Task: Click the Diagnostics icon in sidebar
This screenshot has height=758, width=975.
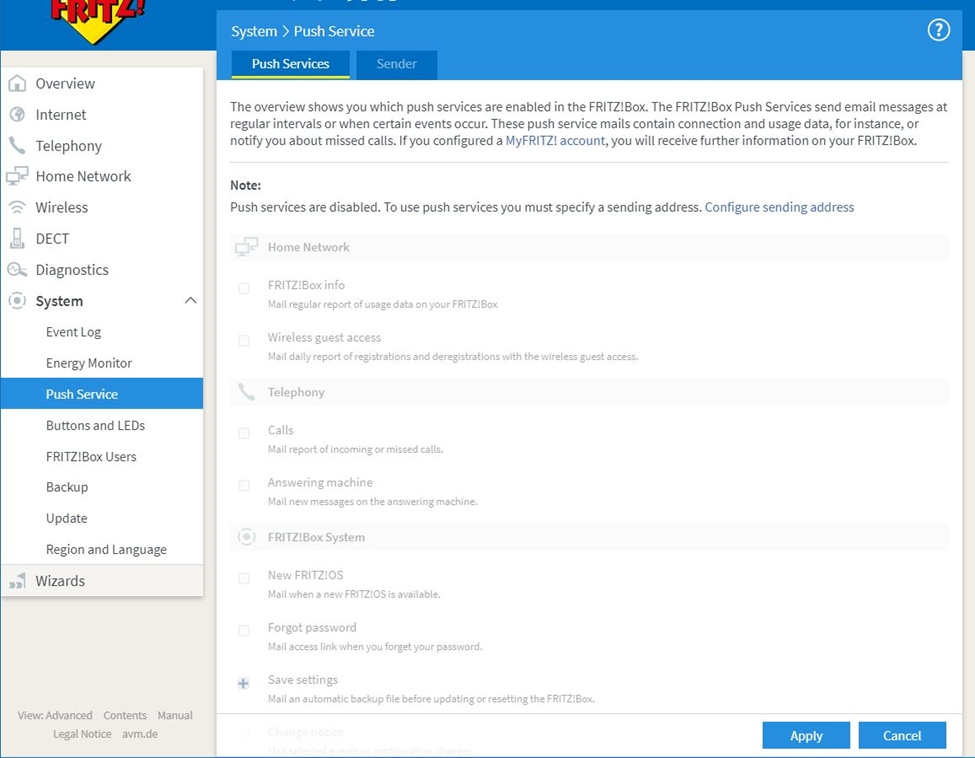Action: [x=17, y=270]
